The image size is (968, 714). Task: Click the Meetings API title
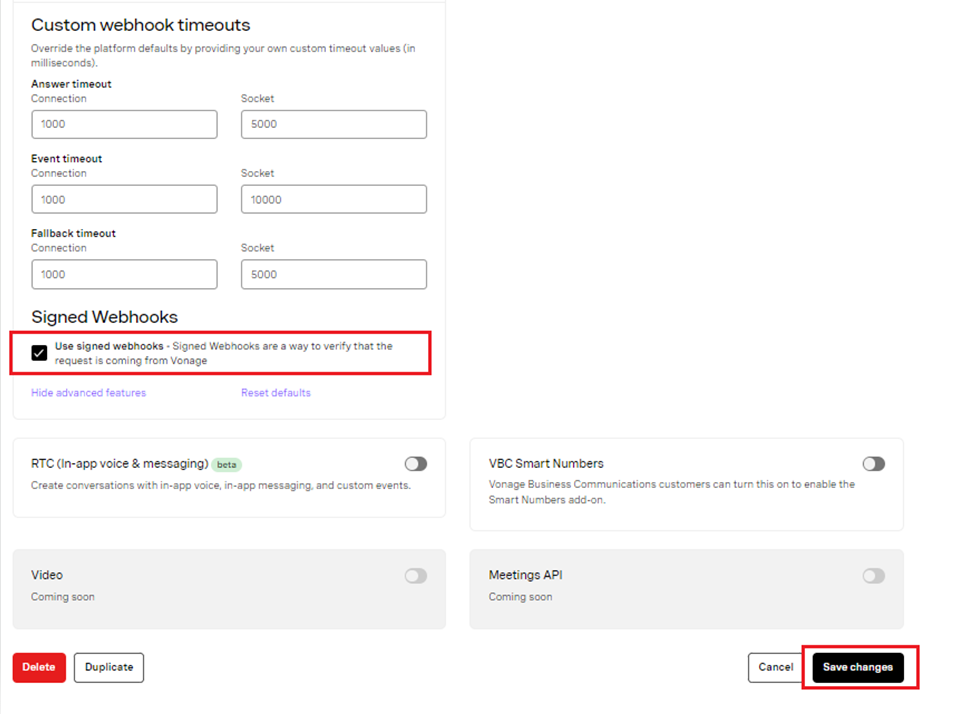[525, 575]
